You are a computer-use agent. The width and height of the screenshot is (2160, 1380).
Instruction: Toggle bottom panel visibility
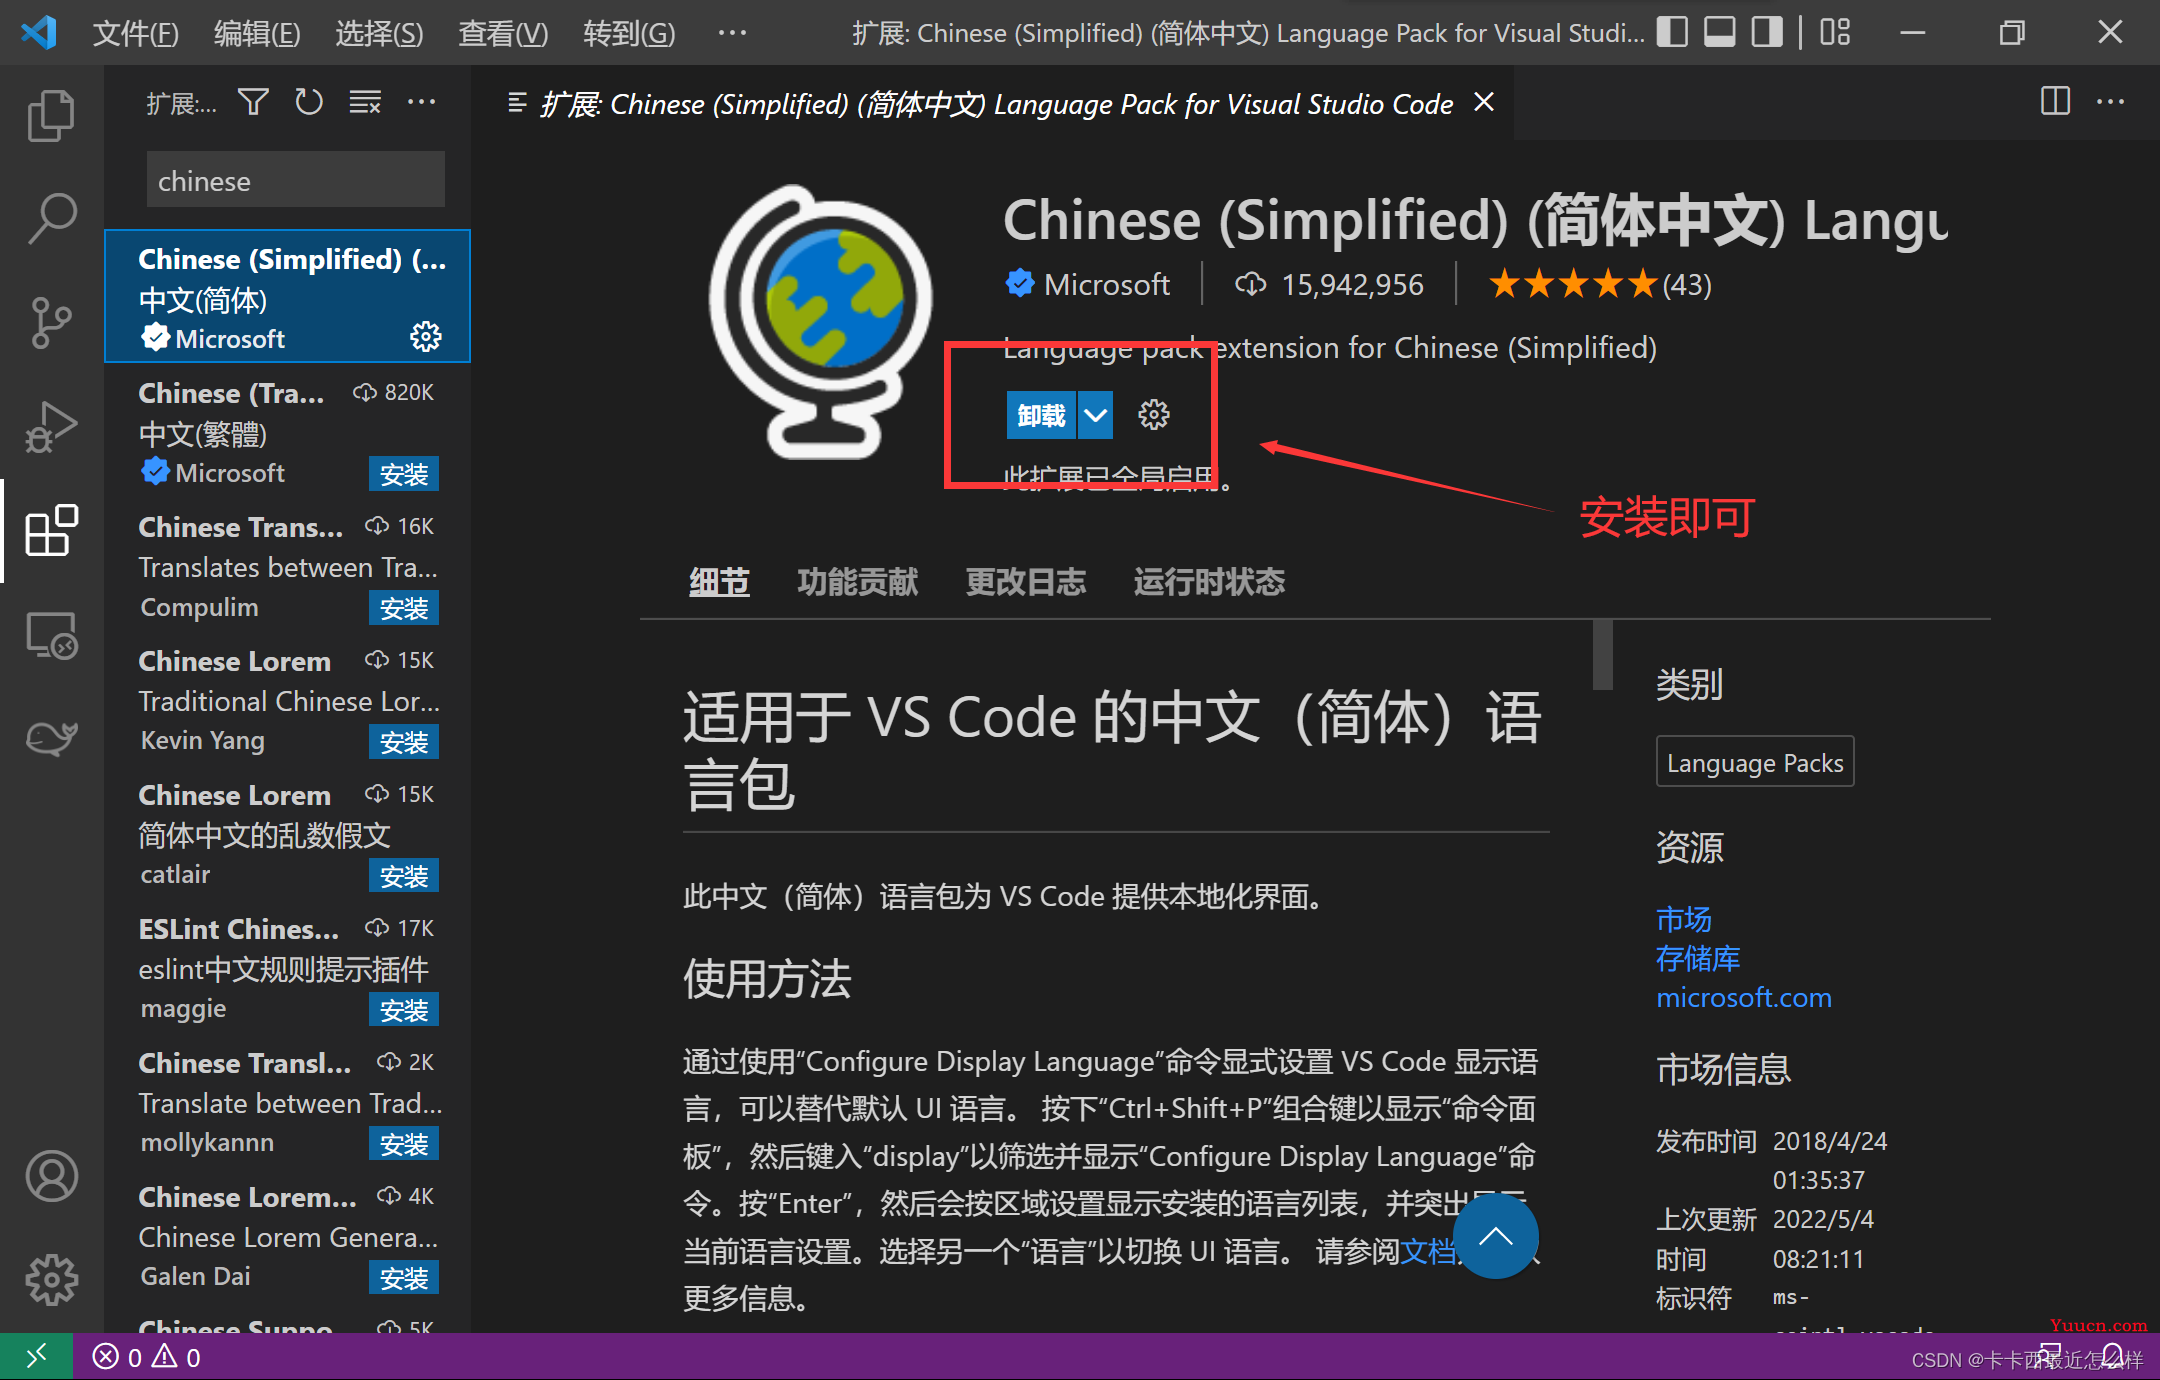tap(1720, 33)
